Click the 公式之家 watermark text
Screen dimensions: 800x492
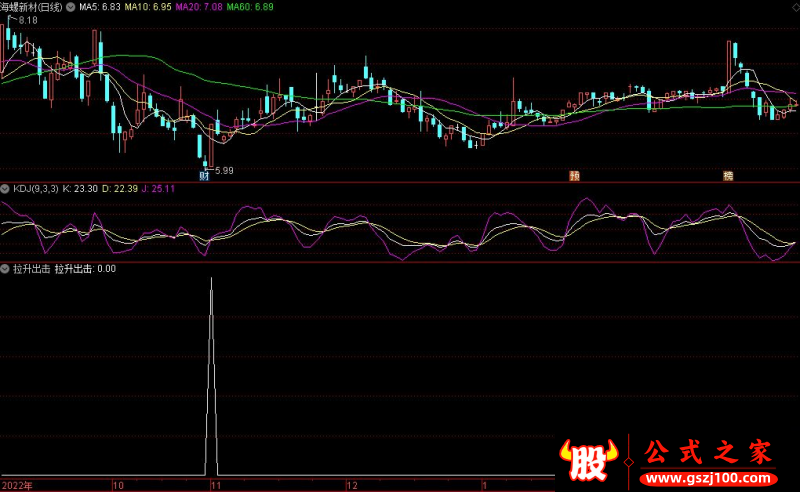coord(707,451)
